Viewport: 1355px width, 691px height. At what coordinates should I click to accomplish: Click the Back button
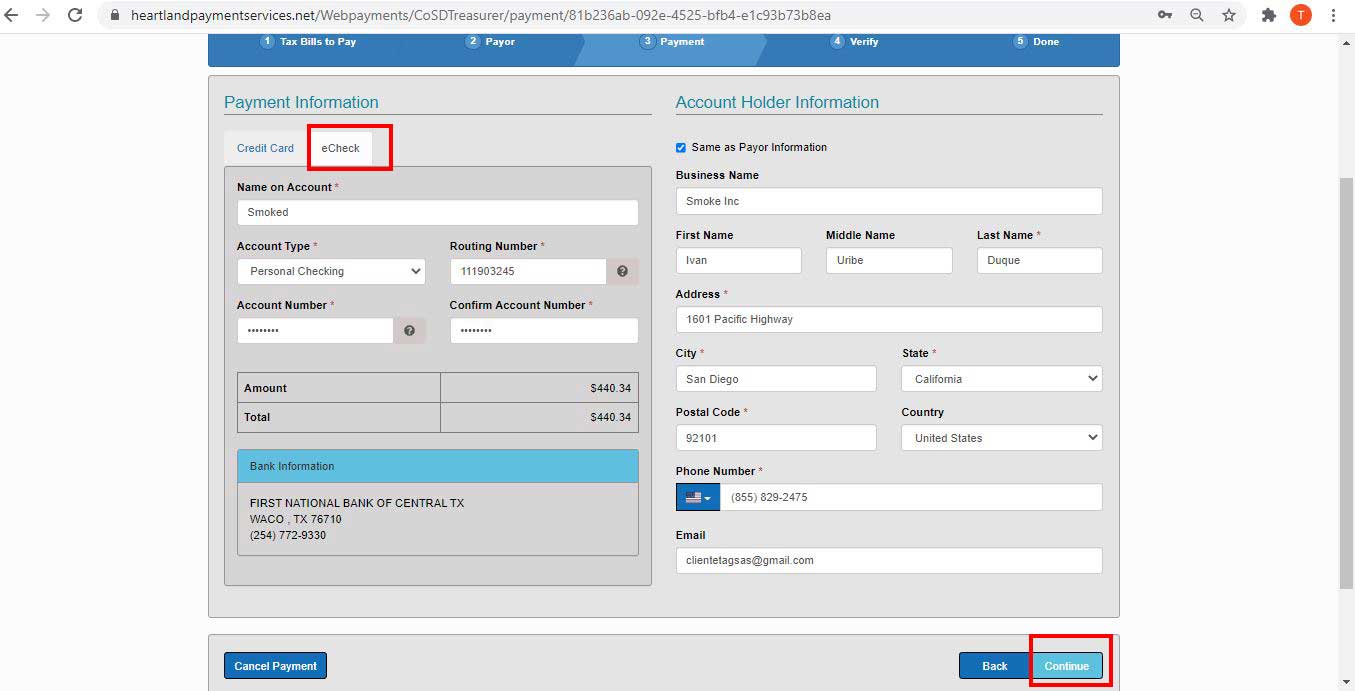coord(994,666)
